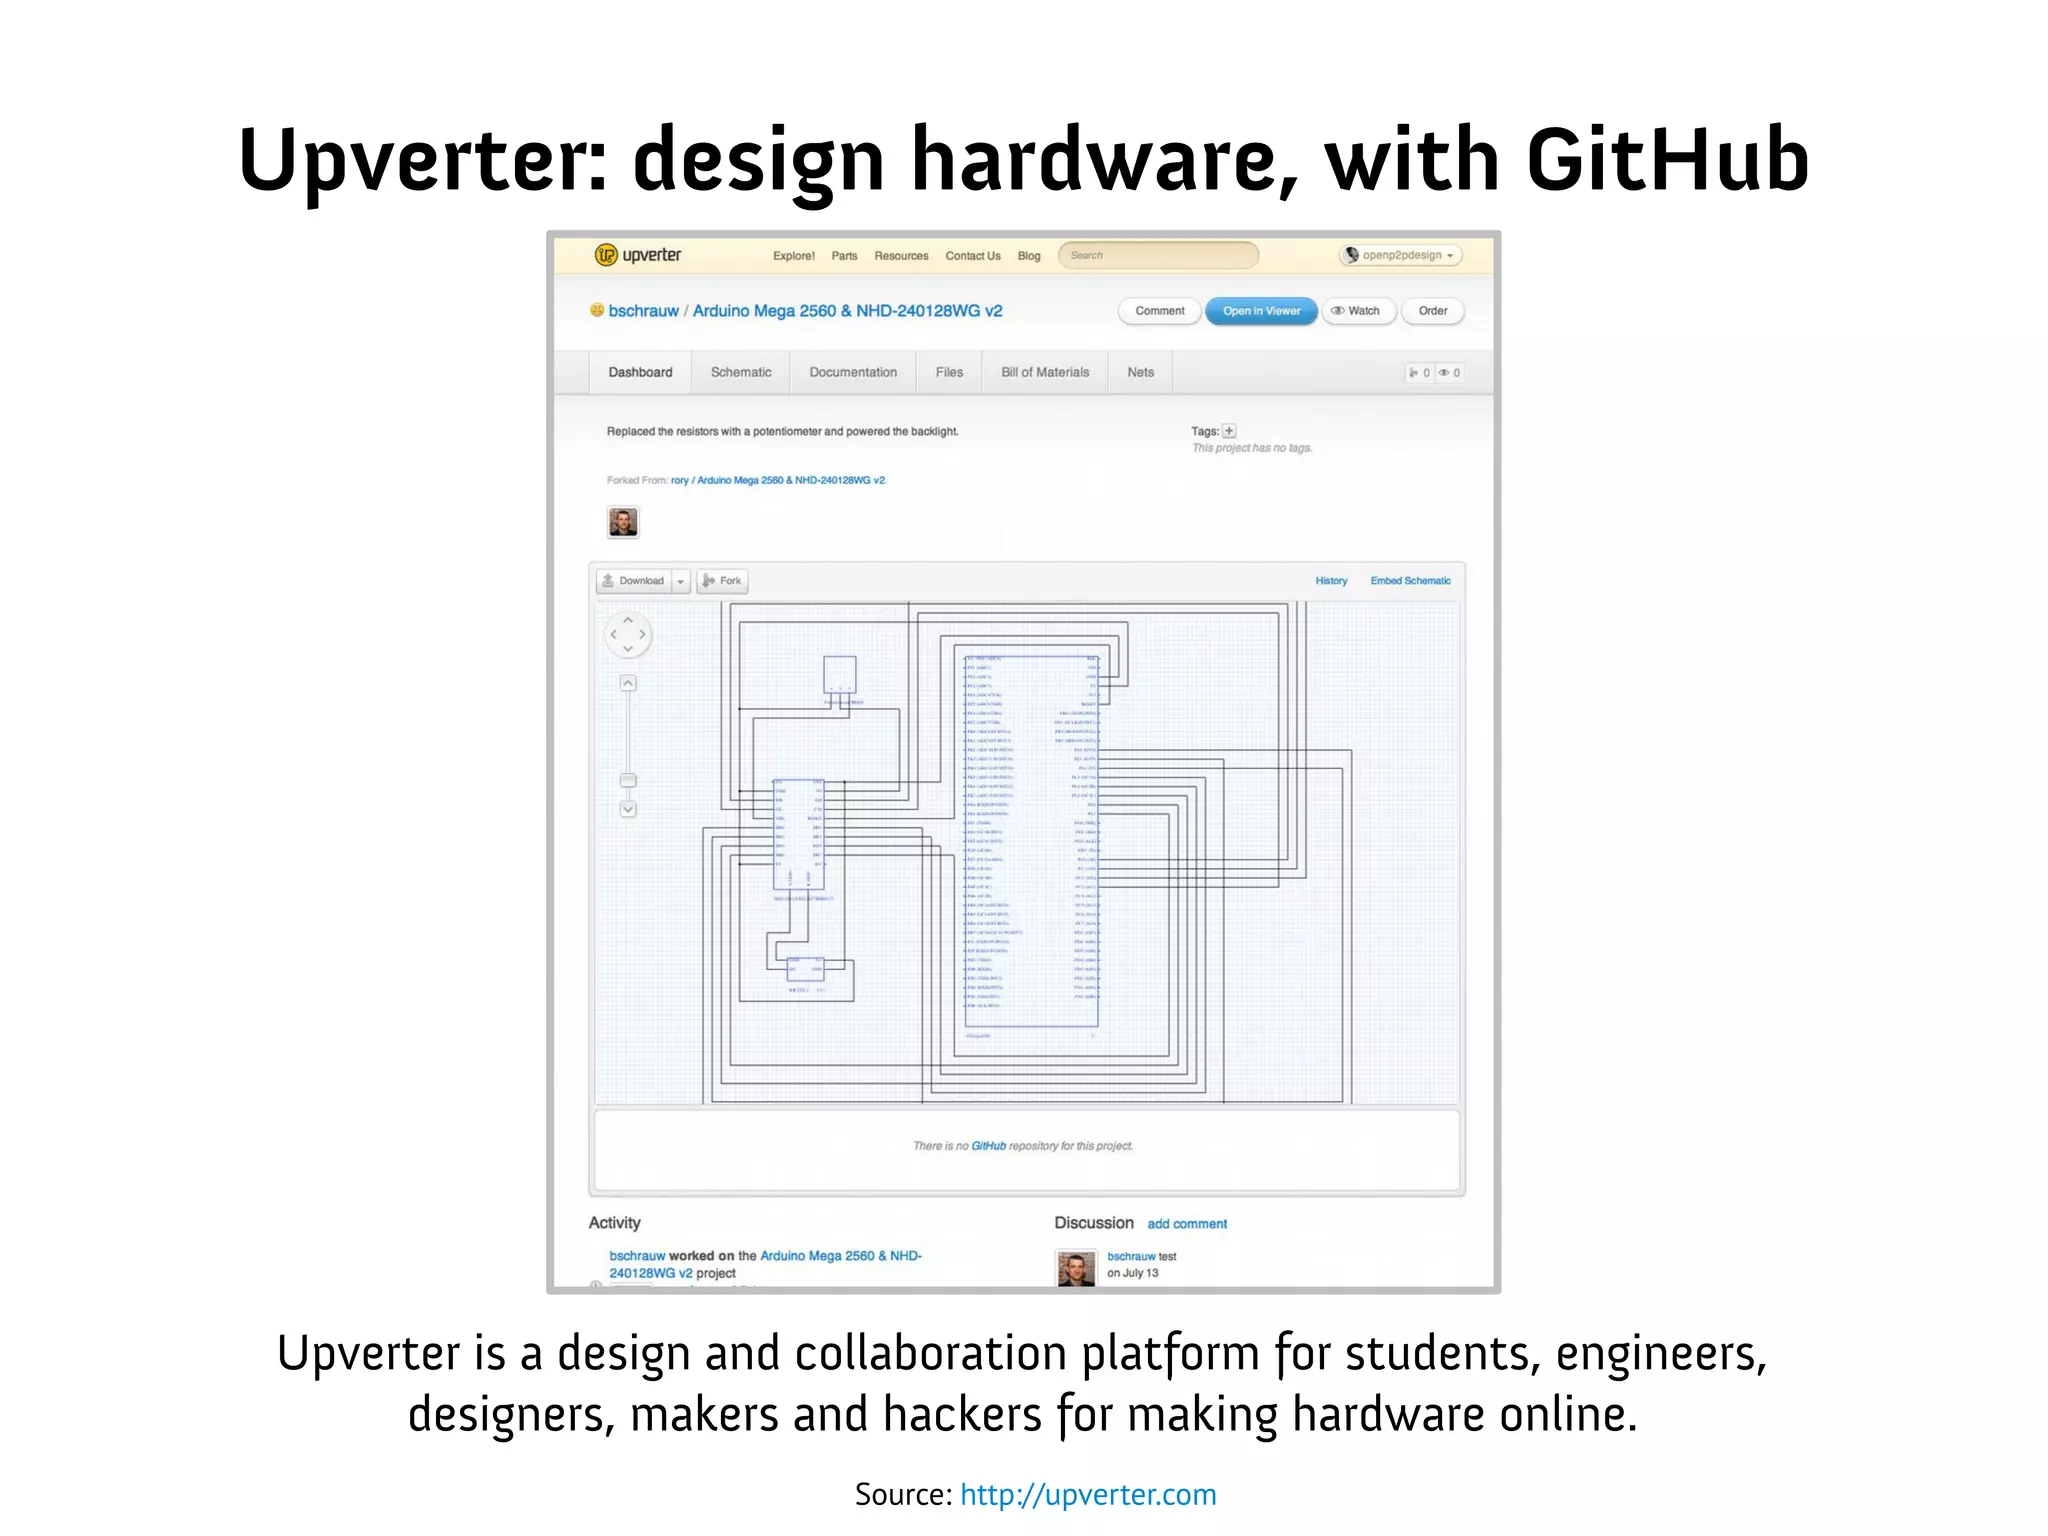Viewport: 2048px width, 1536px height.
Task: Click the Open in Viewer button
Action: click(1261, 311)
